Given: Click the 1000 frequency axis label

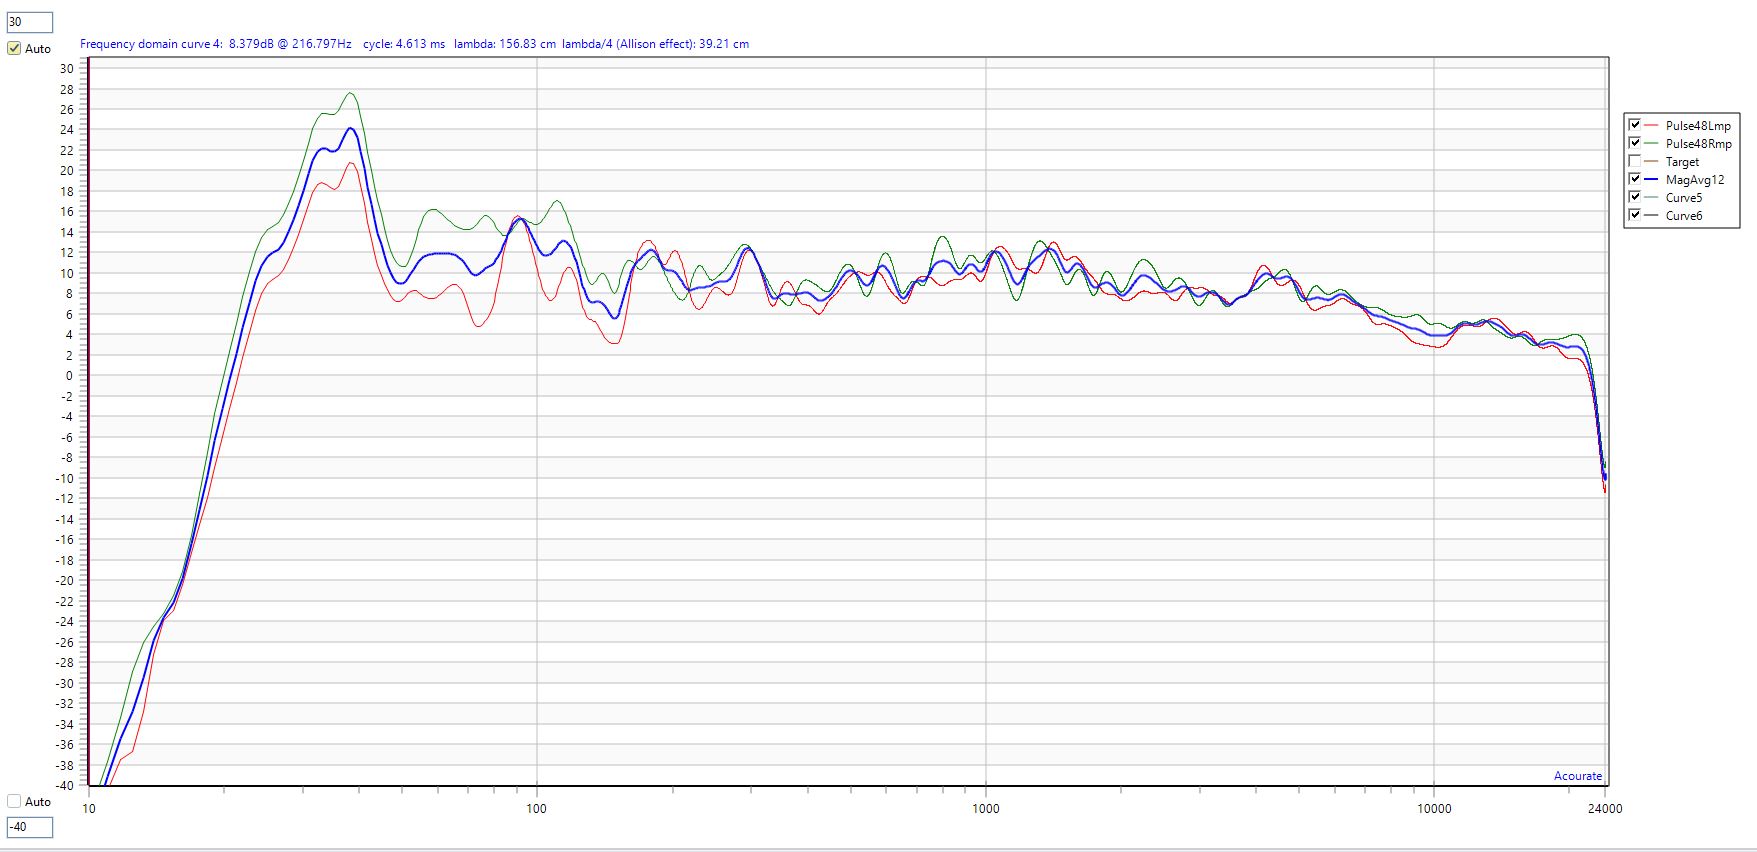Looking at the screenshot, I should click(986, 808).
